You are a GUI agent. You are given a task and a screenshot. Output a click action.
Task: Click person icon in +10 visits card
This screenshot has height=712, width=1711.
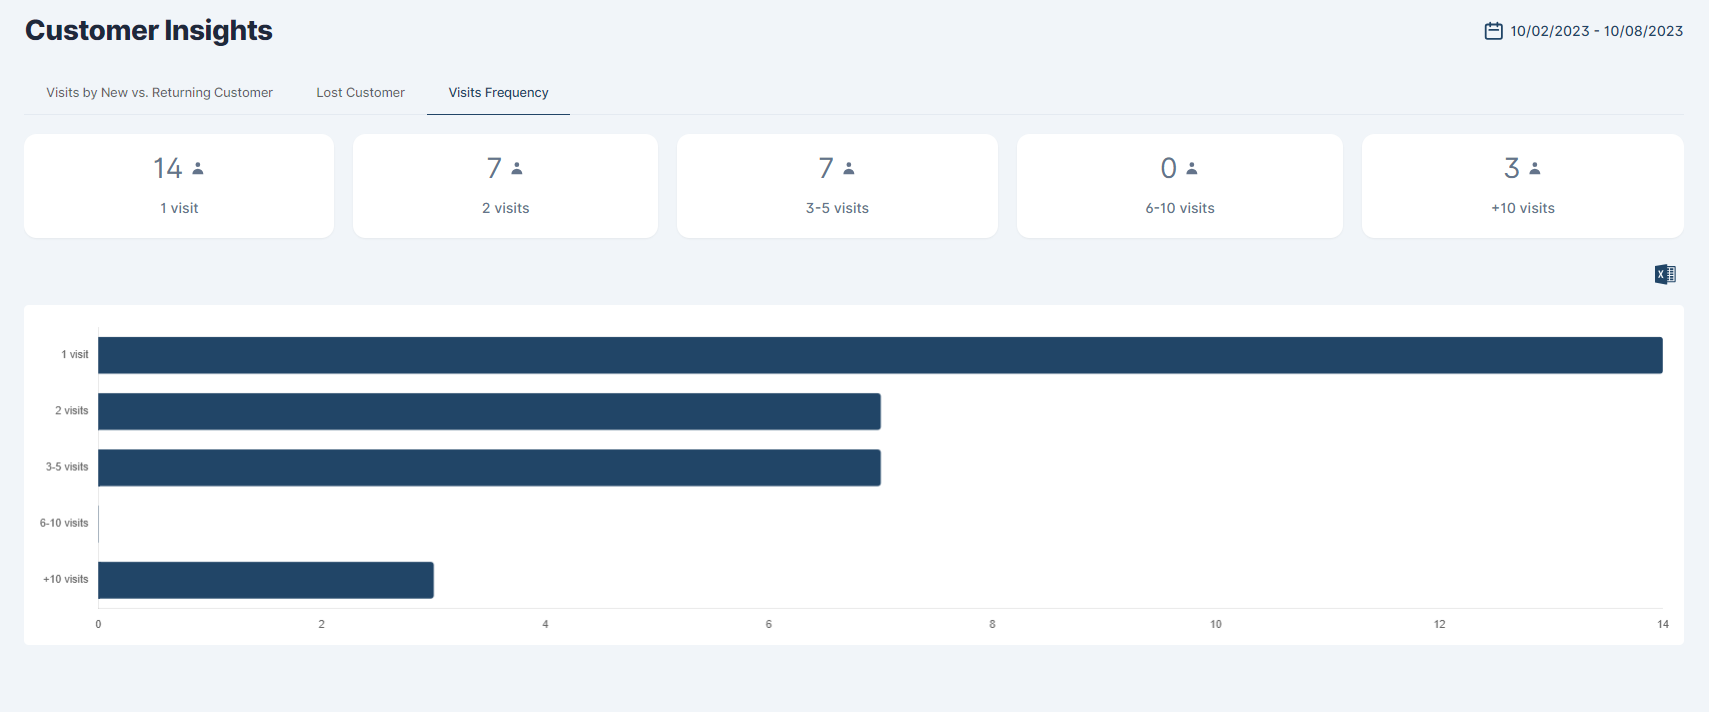click(1535, 169)
